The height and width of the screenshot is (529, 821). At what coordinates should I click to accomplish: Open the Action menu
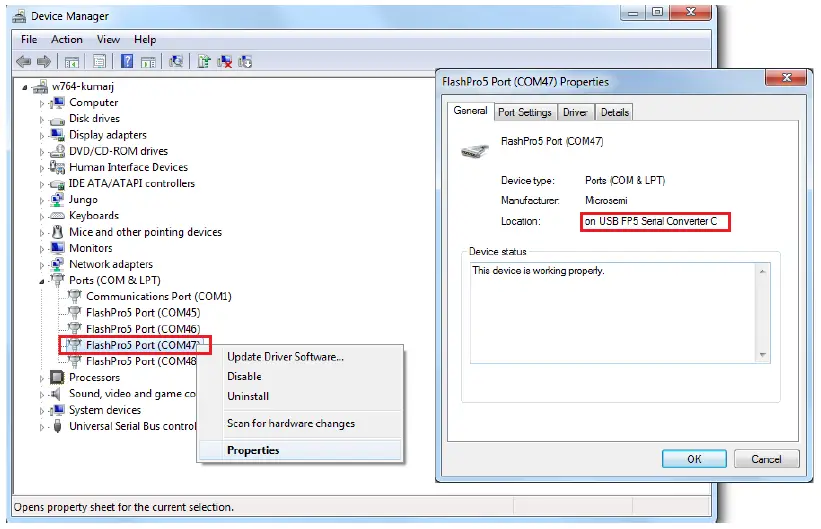(66, 39)
